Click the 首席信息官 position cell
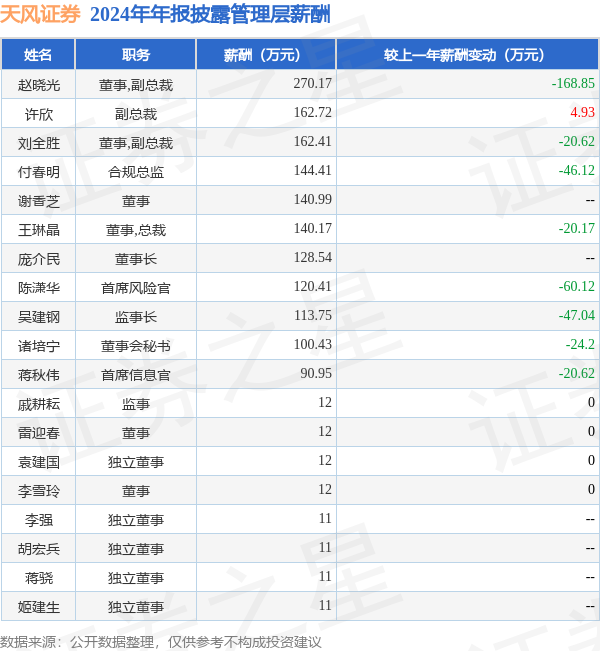The height and width of the screenshot is (651, 600). (x=136, y=375)
